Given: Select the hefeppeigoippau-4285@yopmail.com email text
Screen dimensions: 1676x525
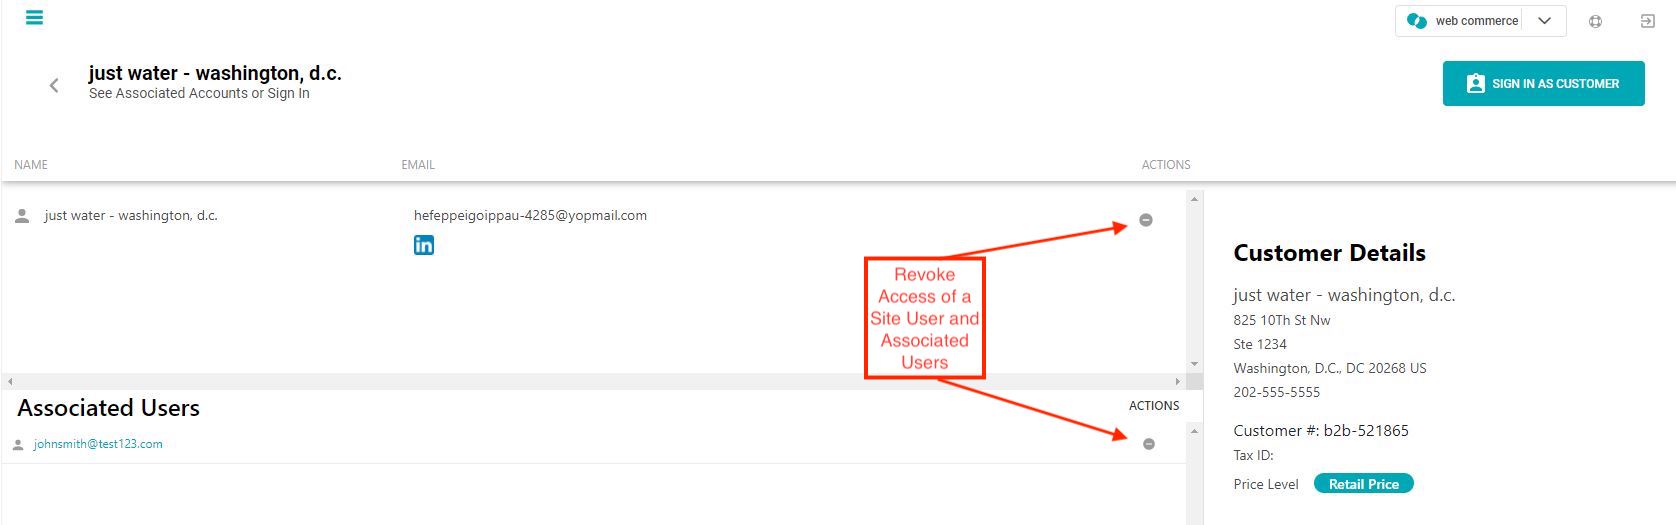Looking at the screenshot, I should (x=530, y=215).
